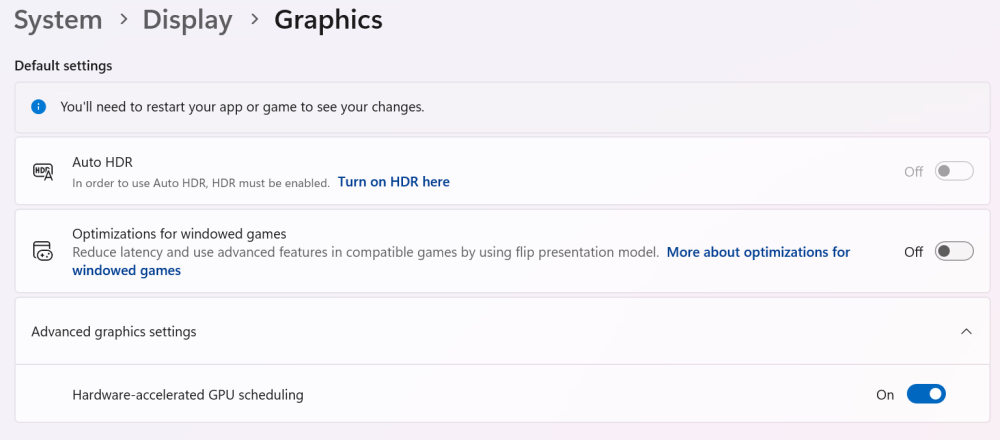Enable Optimizations for windowed games switch
This screenshot has height=440, width=1000.
pos(953,251)
